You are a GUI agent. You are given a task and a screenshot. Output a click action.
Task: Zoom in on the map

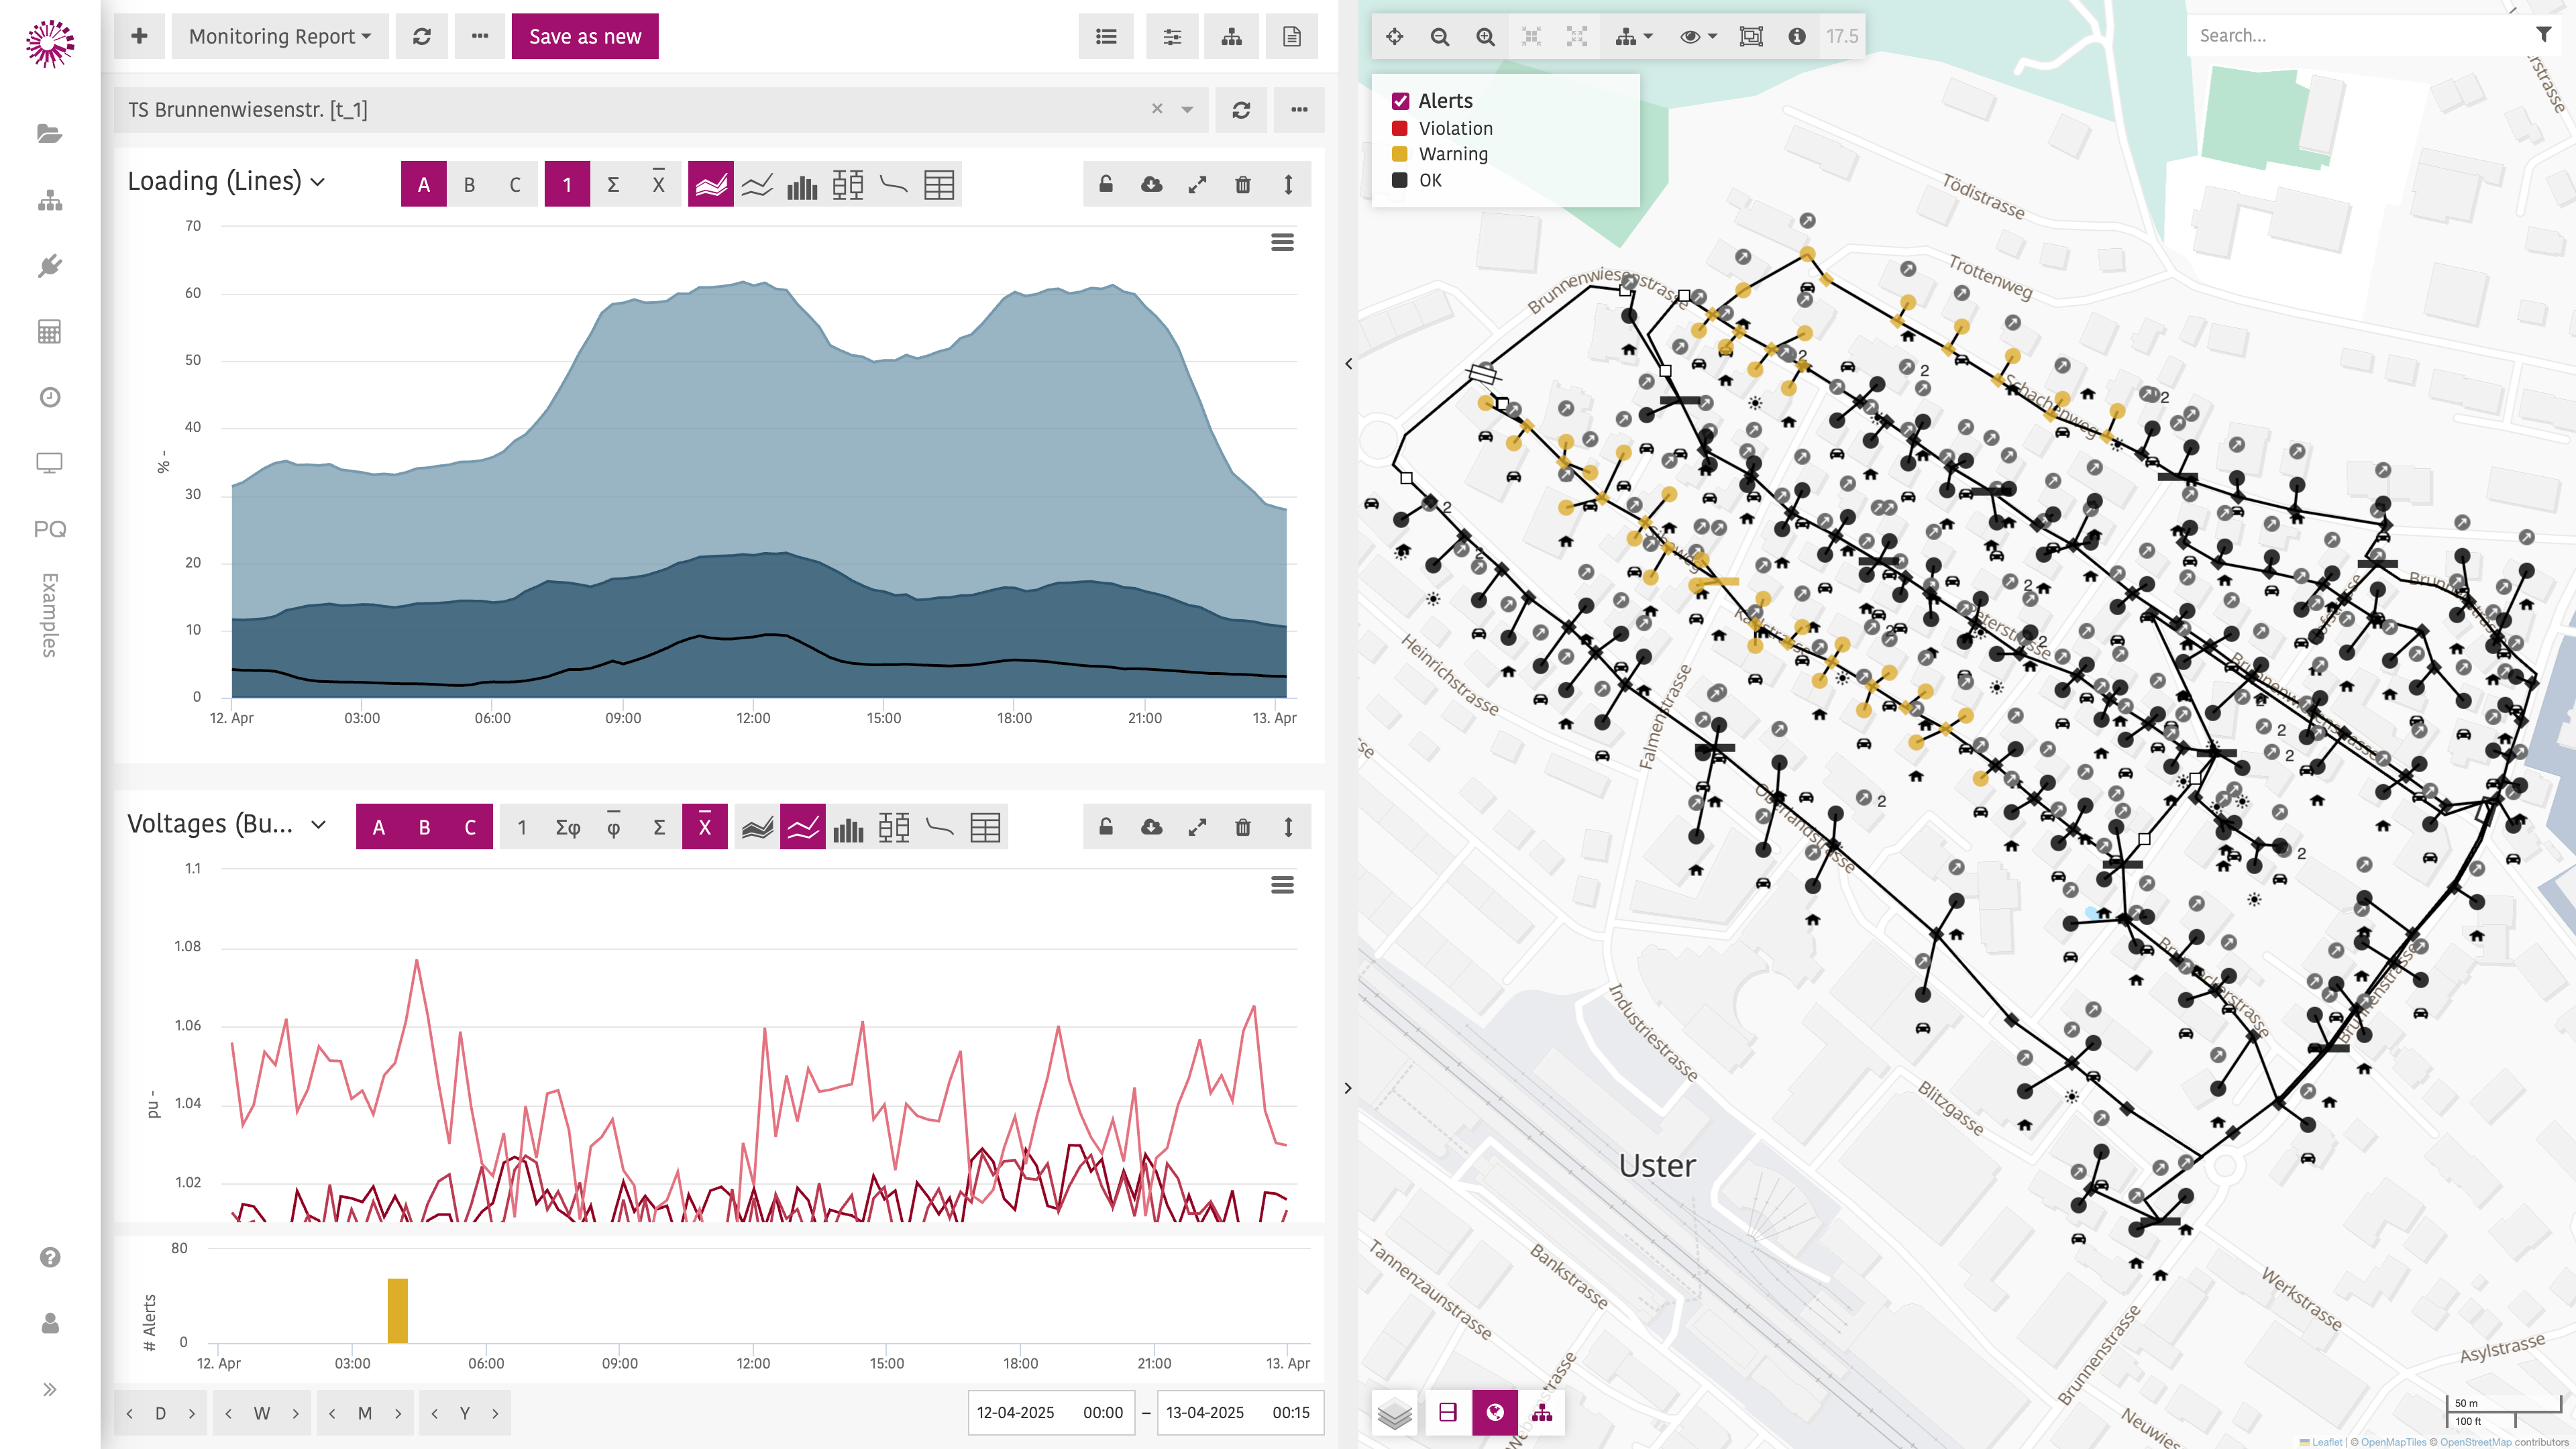1486,36
